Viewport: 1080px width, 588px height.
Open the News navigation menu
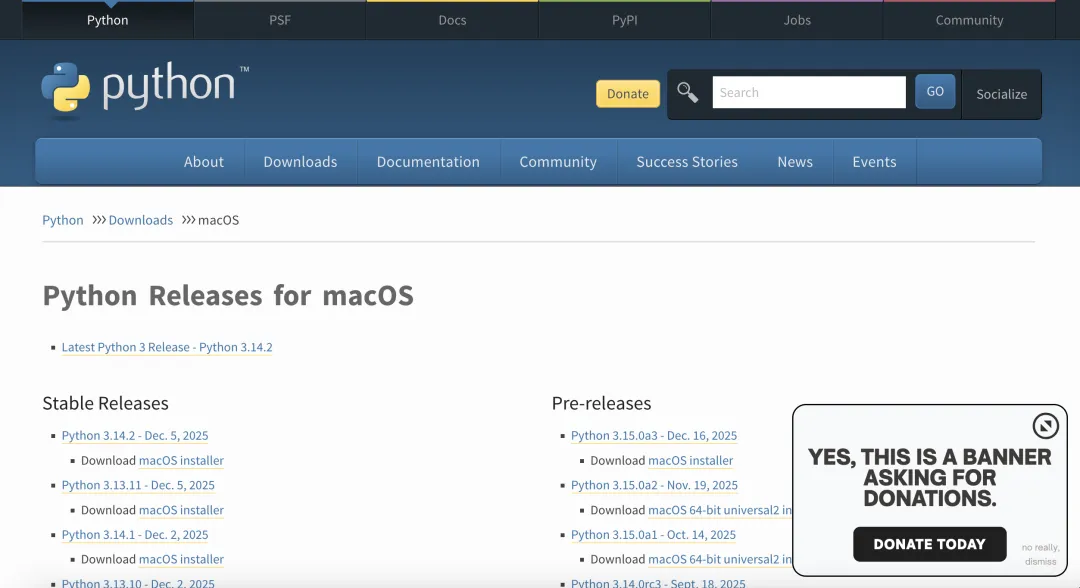pyautogui.click(x=795, y=162)
